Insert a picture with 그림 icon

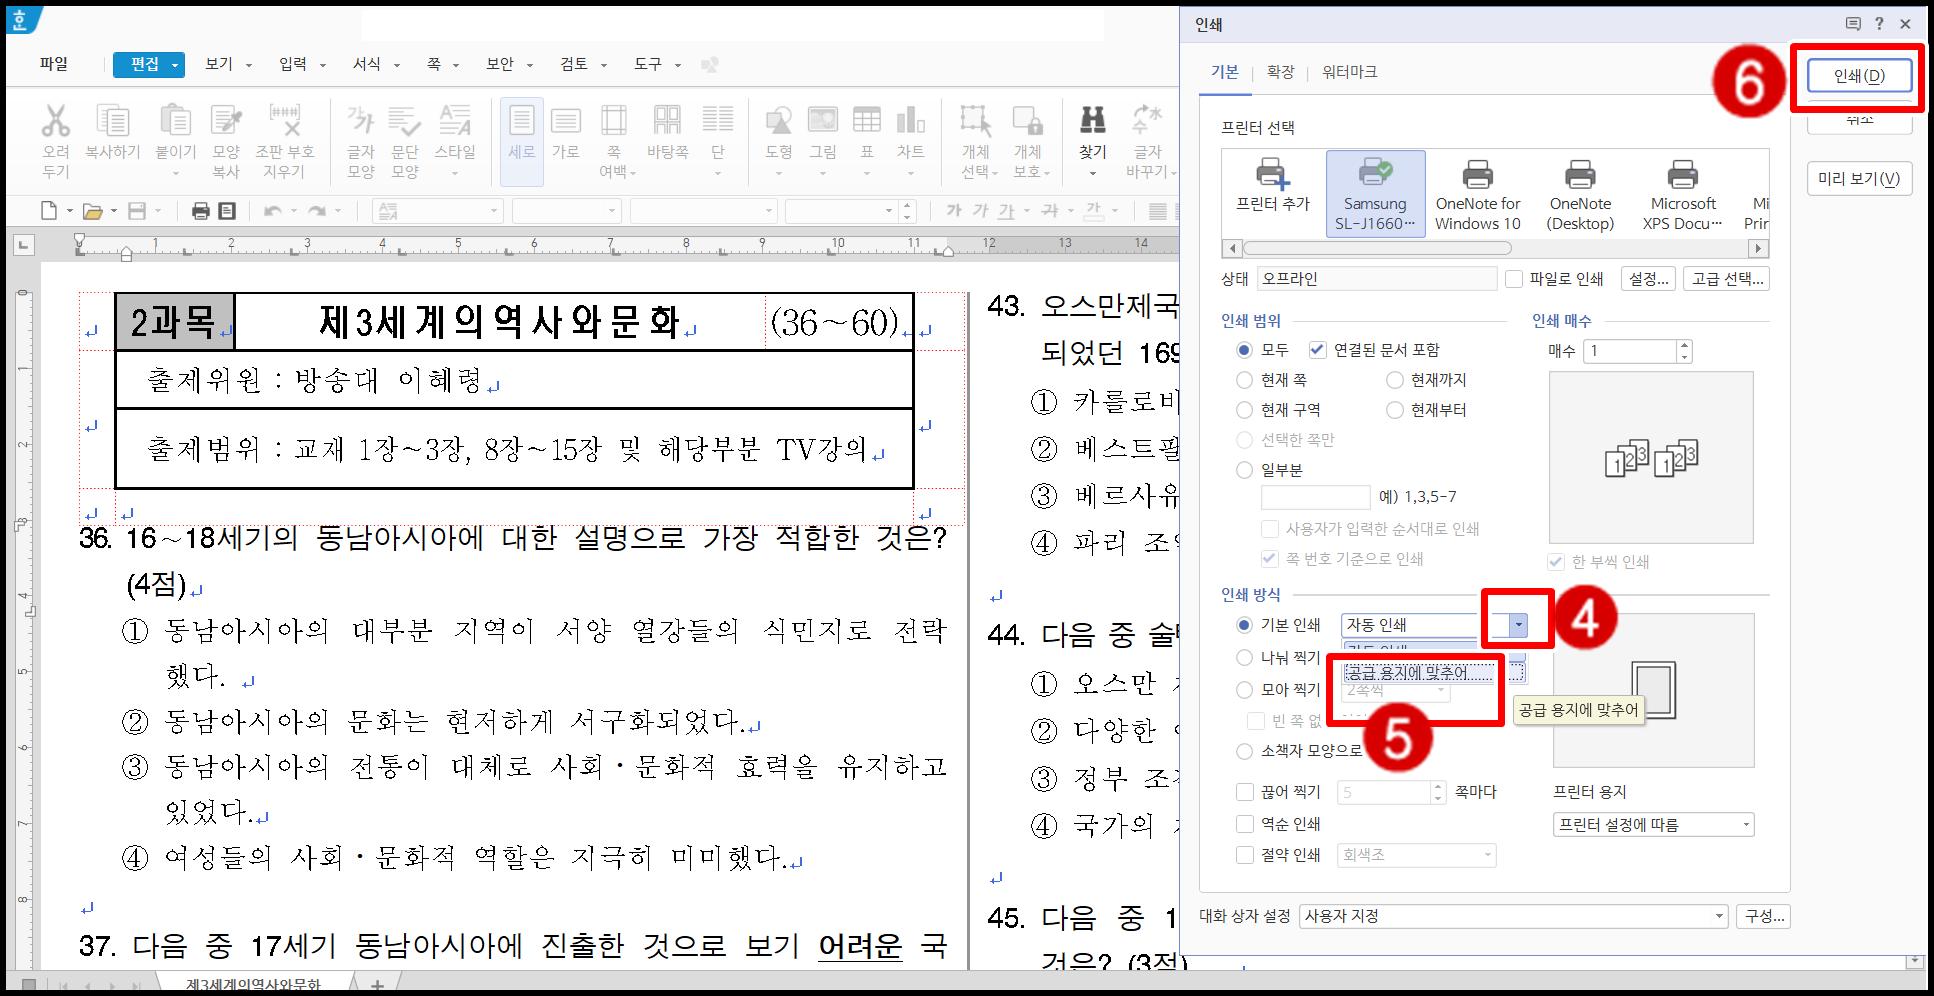click(x=823, y=121)
